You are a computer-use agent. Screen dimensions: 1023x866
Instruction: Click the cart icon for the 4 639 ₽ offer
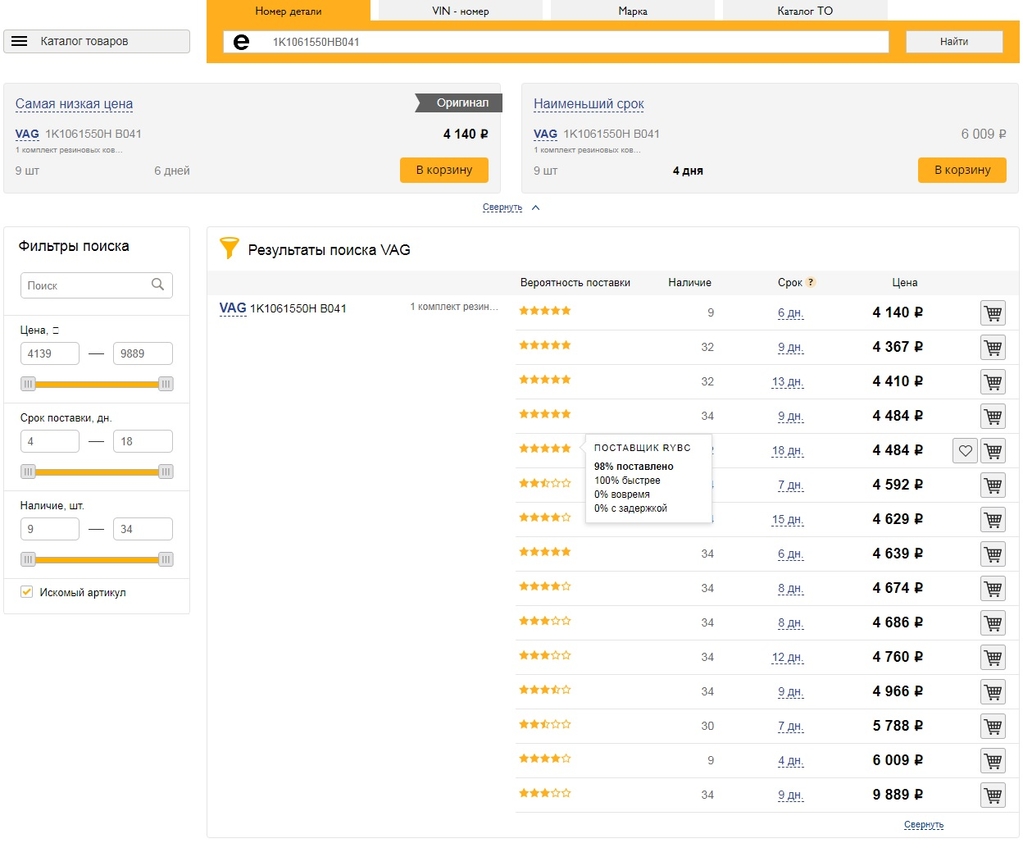pos(993,554)
